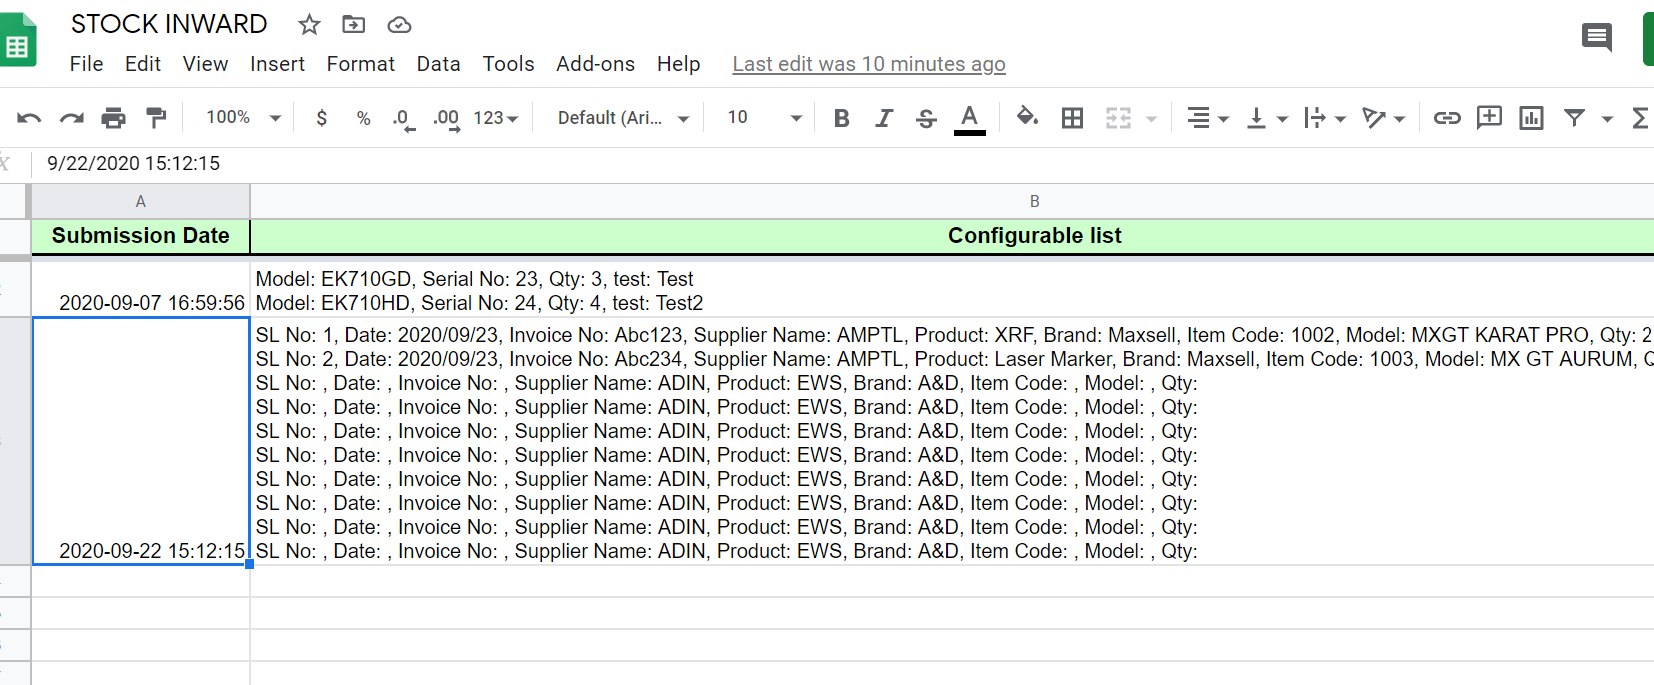This screenshot has height=685, width=1654.
Task: Expand the filter views arrow
Action: pyautogui.click(x=1607, y=119)
